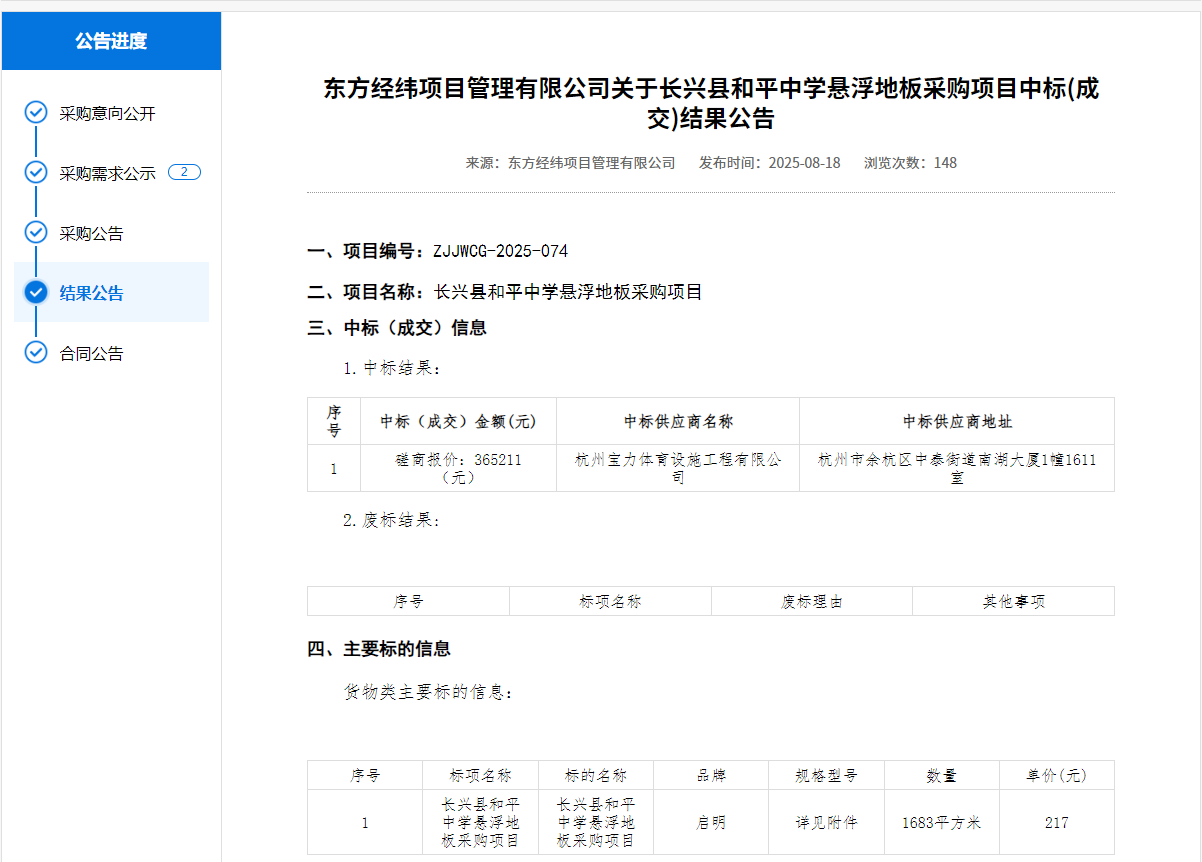Screen dimensions: 1202x862
Task: Click the announcement title heading
Action: click(x=710, y=104)
